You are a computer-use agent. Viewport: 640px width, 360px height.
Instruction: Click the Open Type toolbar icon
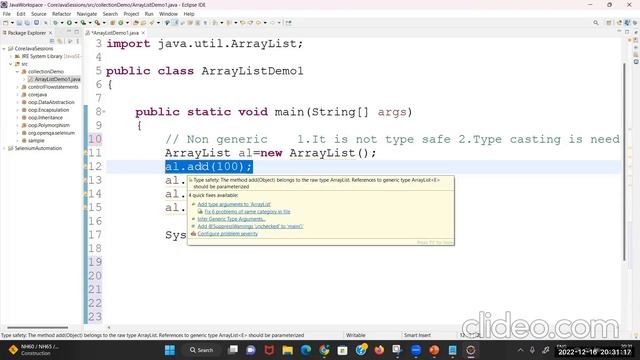click(x=136, y=23)
